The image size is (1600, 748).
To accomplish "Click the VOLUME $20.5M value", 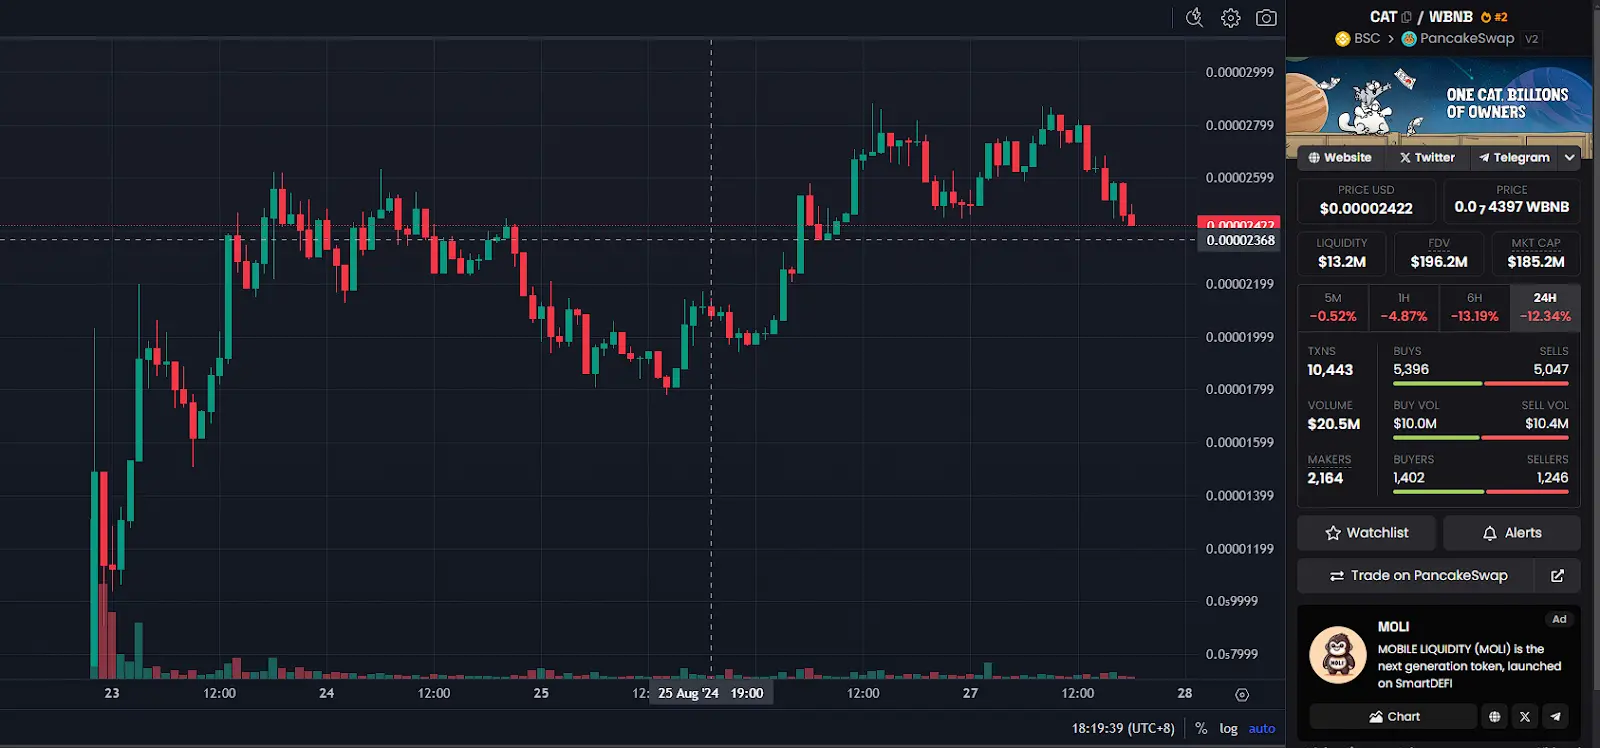I will click(x=1334, y=424).
